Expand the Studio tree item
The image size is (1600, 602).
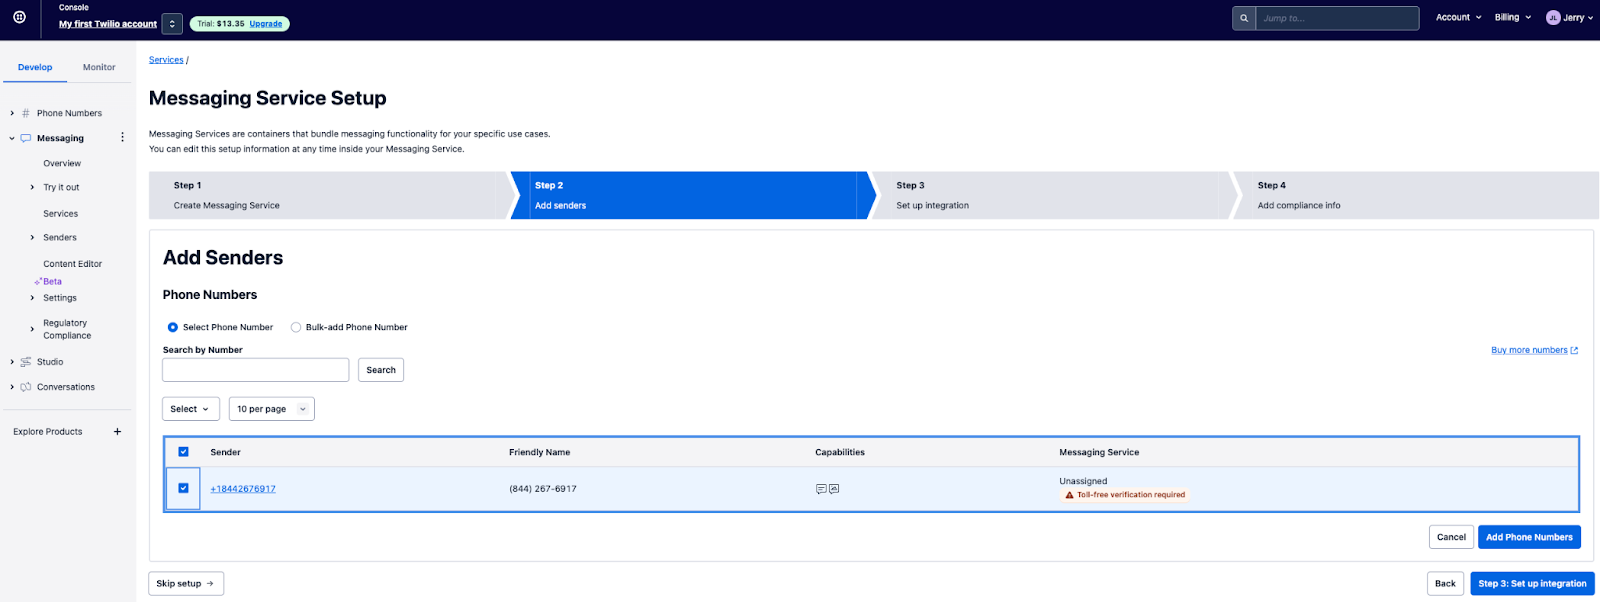(12, 362)
